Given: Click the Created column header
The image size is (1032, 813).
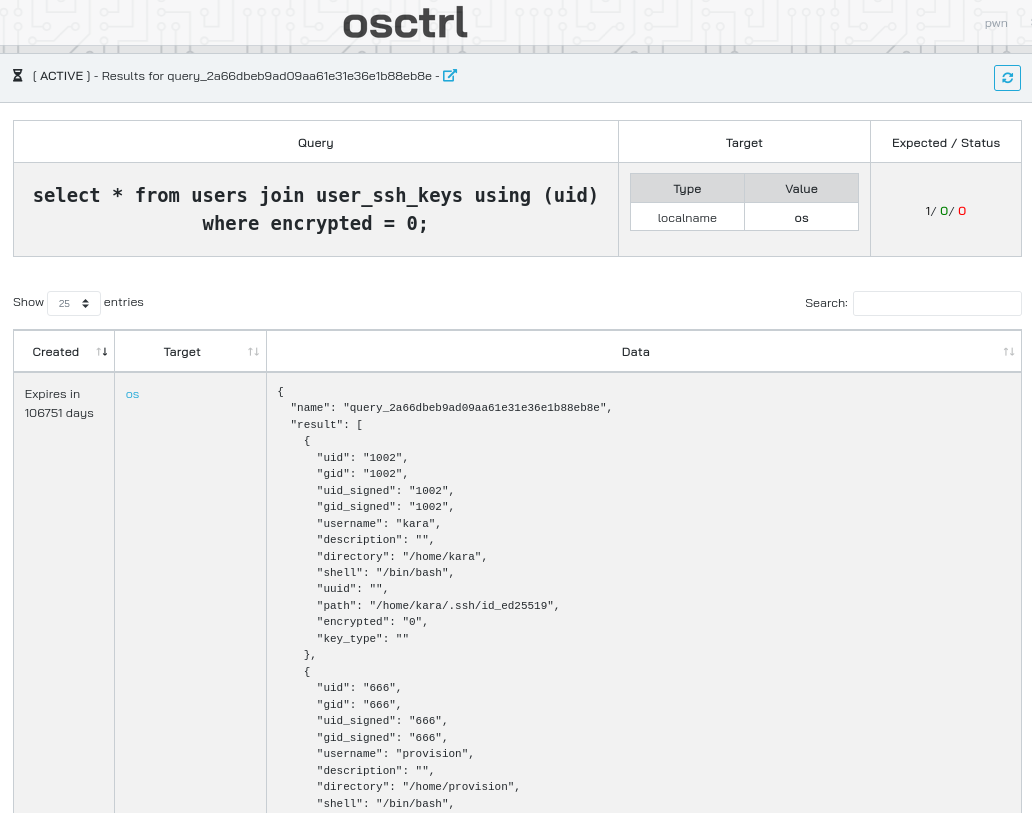Looking at the screenshot, I should [64, 352].
